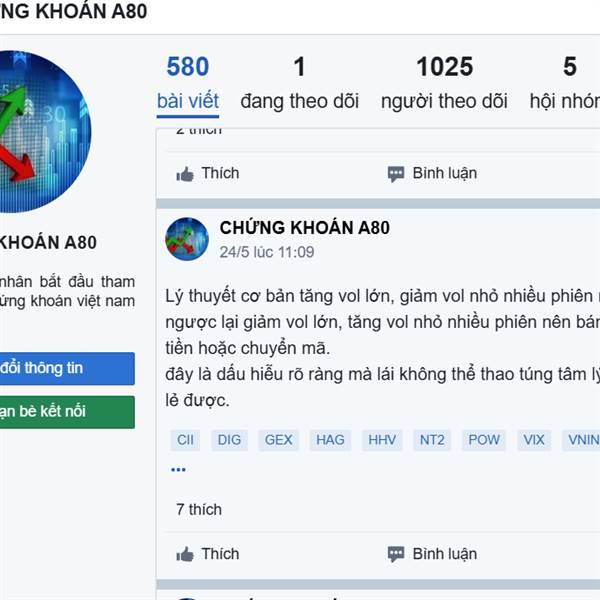Viewport: 600px width, 600px height.
Task: Open post author's small avatar
Action: pyautogui.click(x=187, y=239)
